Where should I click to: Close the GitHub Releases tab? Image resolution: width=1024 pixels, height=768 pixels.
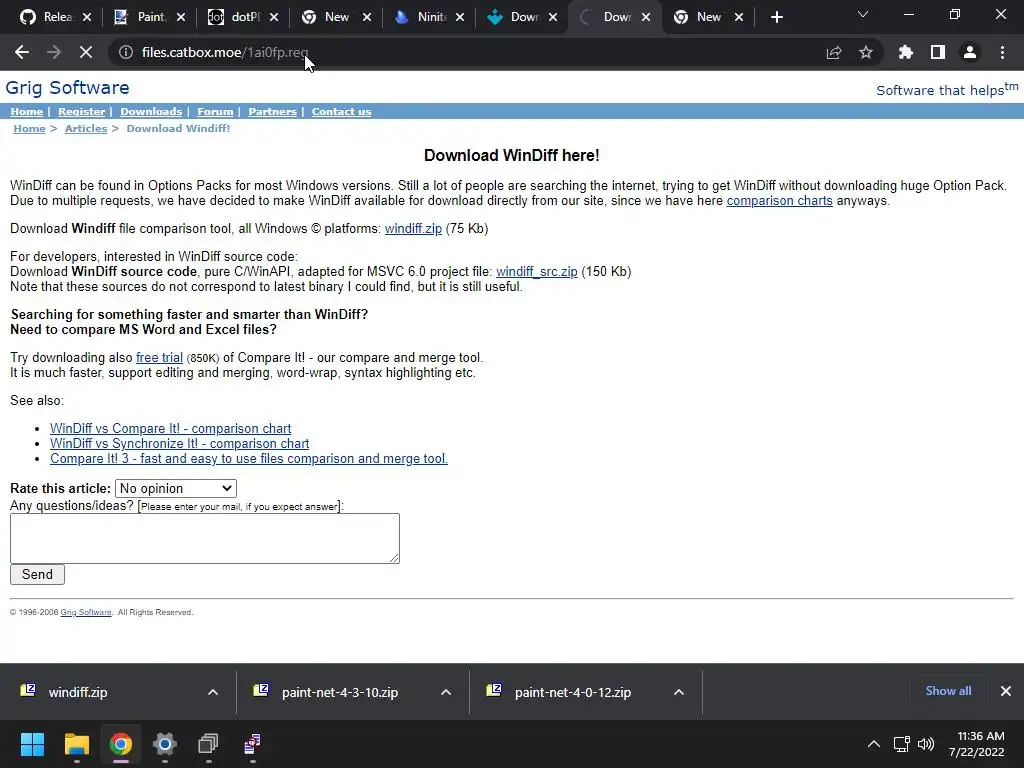[88, 17]
